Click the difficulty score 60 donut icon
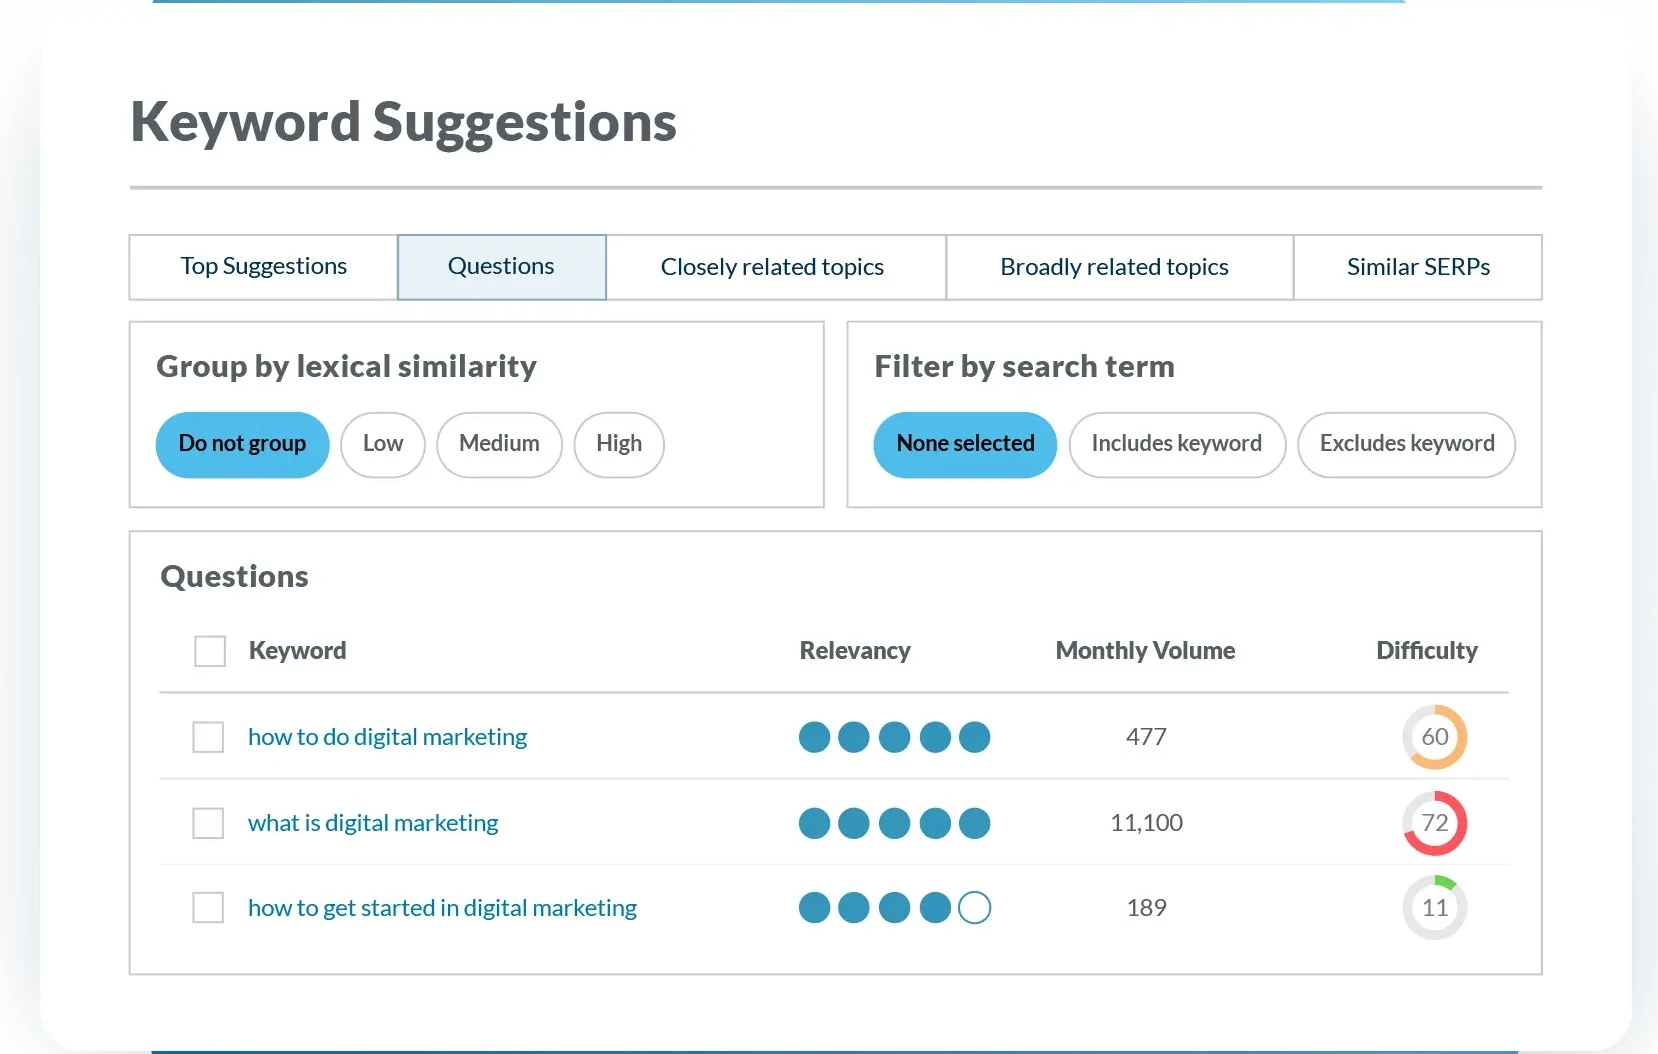This screenshot has height=1054, width=1658. pos(1434,737)
